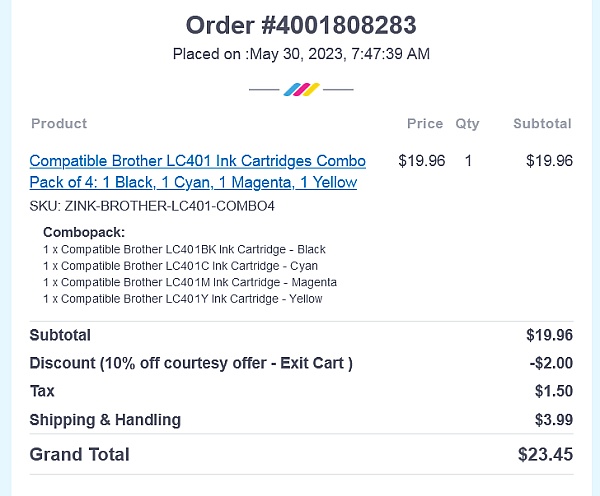Select the LC401C Cyan cartridge line

(180, 266)
